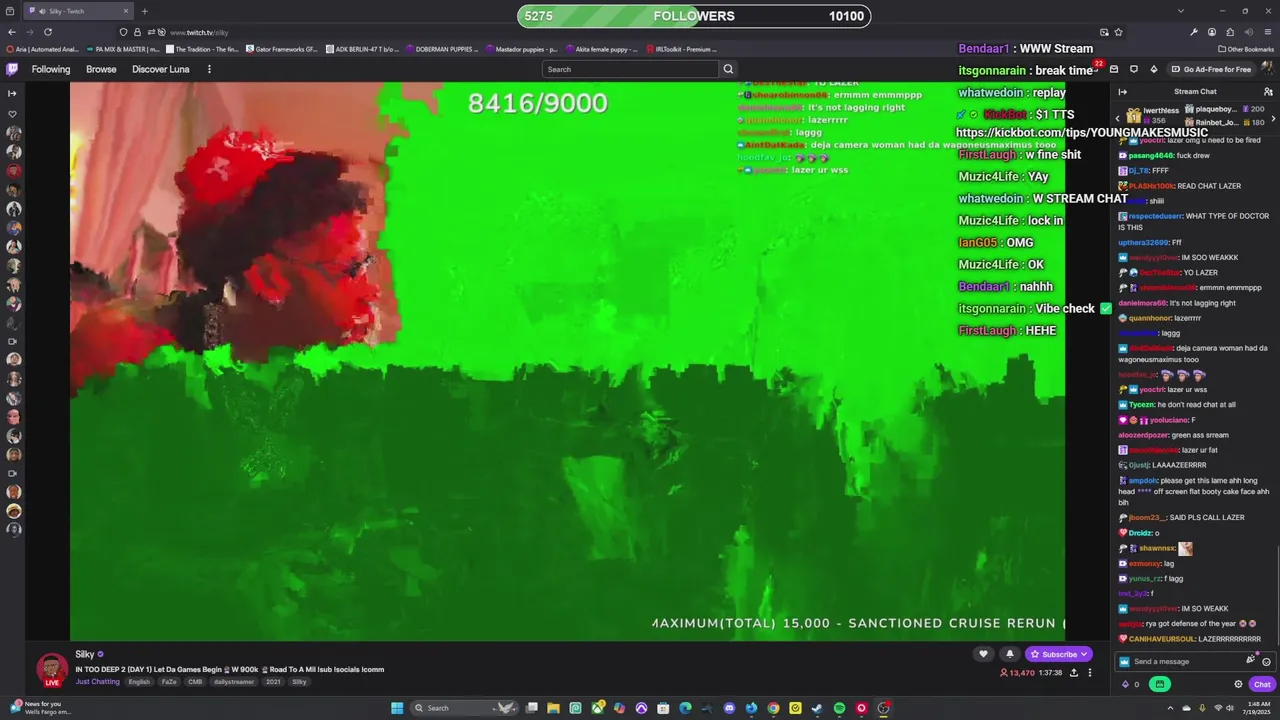Bookmark this page star icon

click(x=1118, y=32)
